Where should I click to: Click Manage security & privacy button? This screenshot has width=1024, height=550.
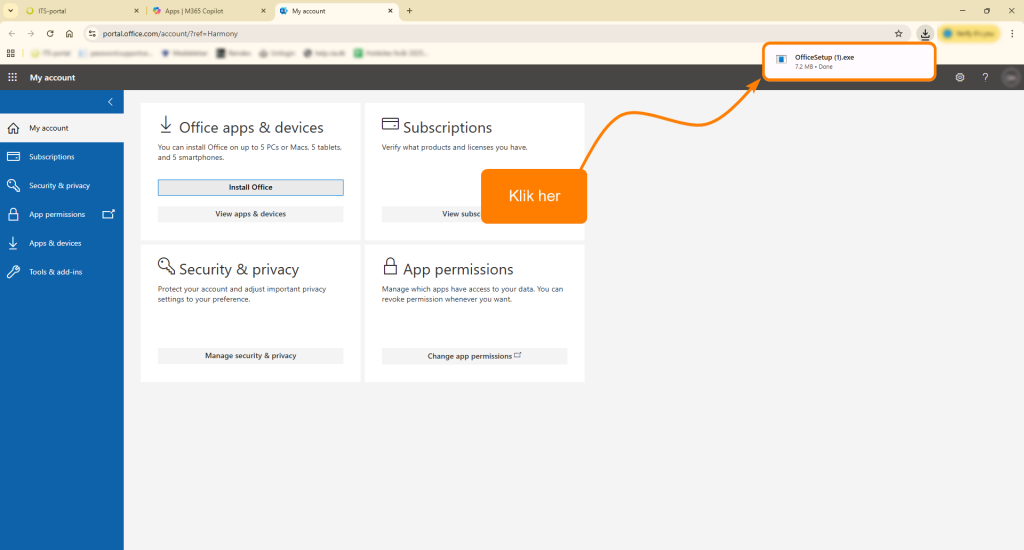tap(250, 356)
